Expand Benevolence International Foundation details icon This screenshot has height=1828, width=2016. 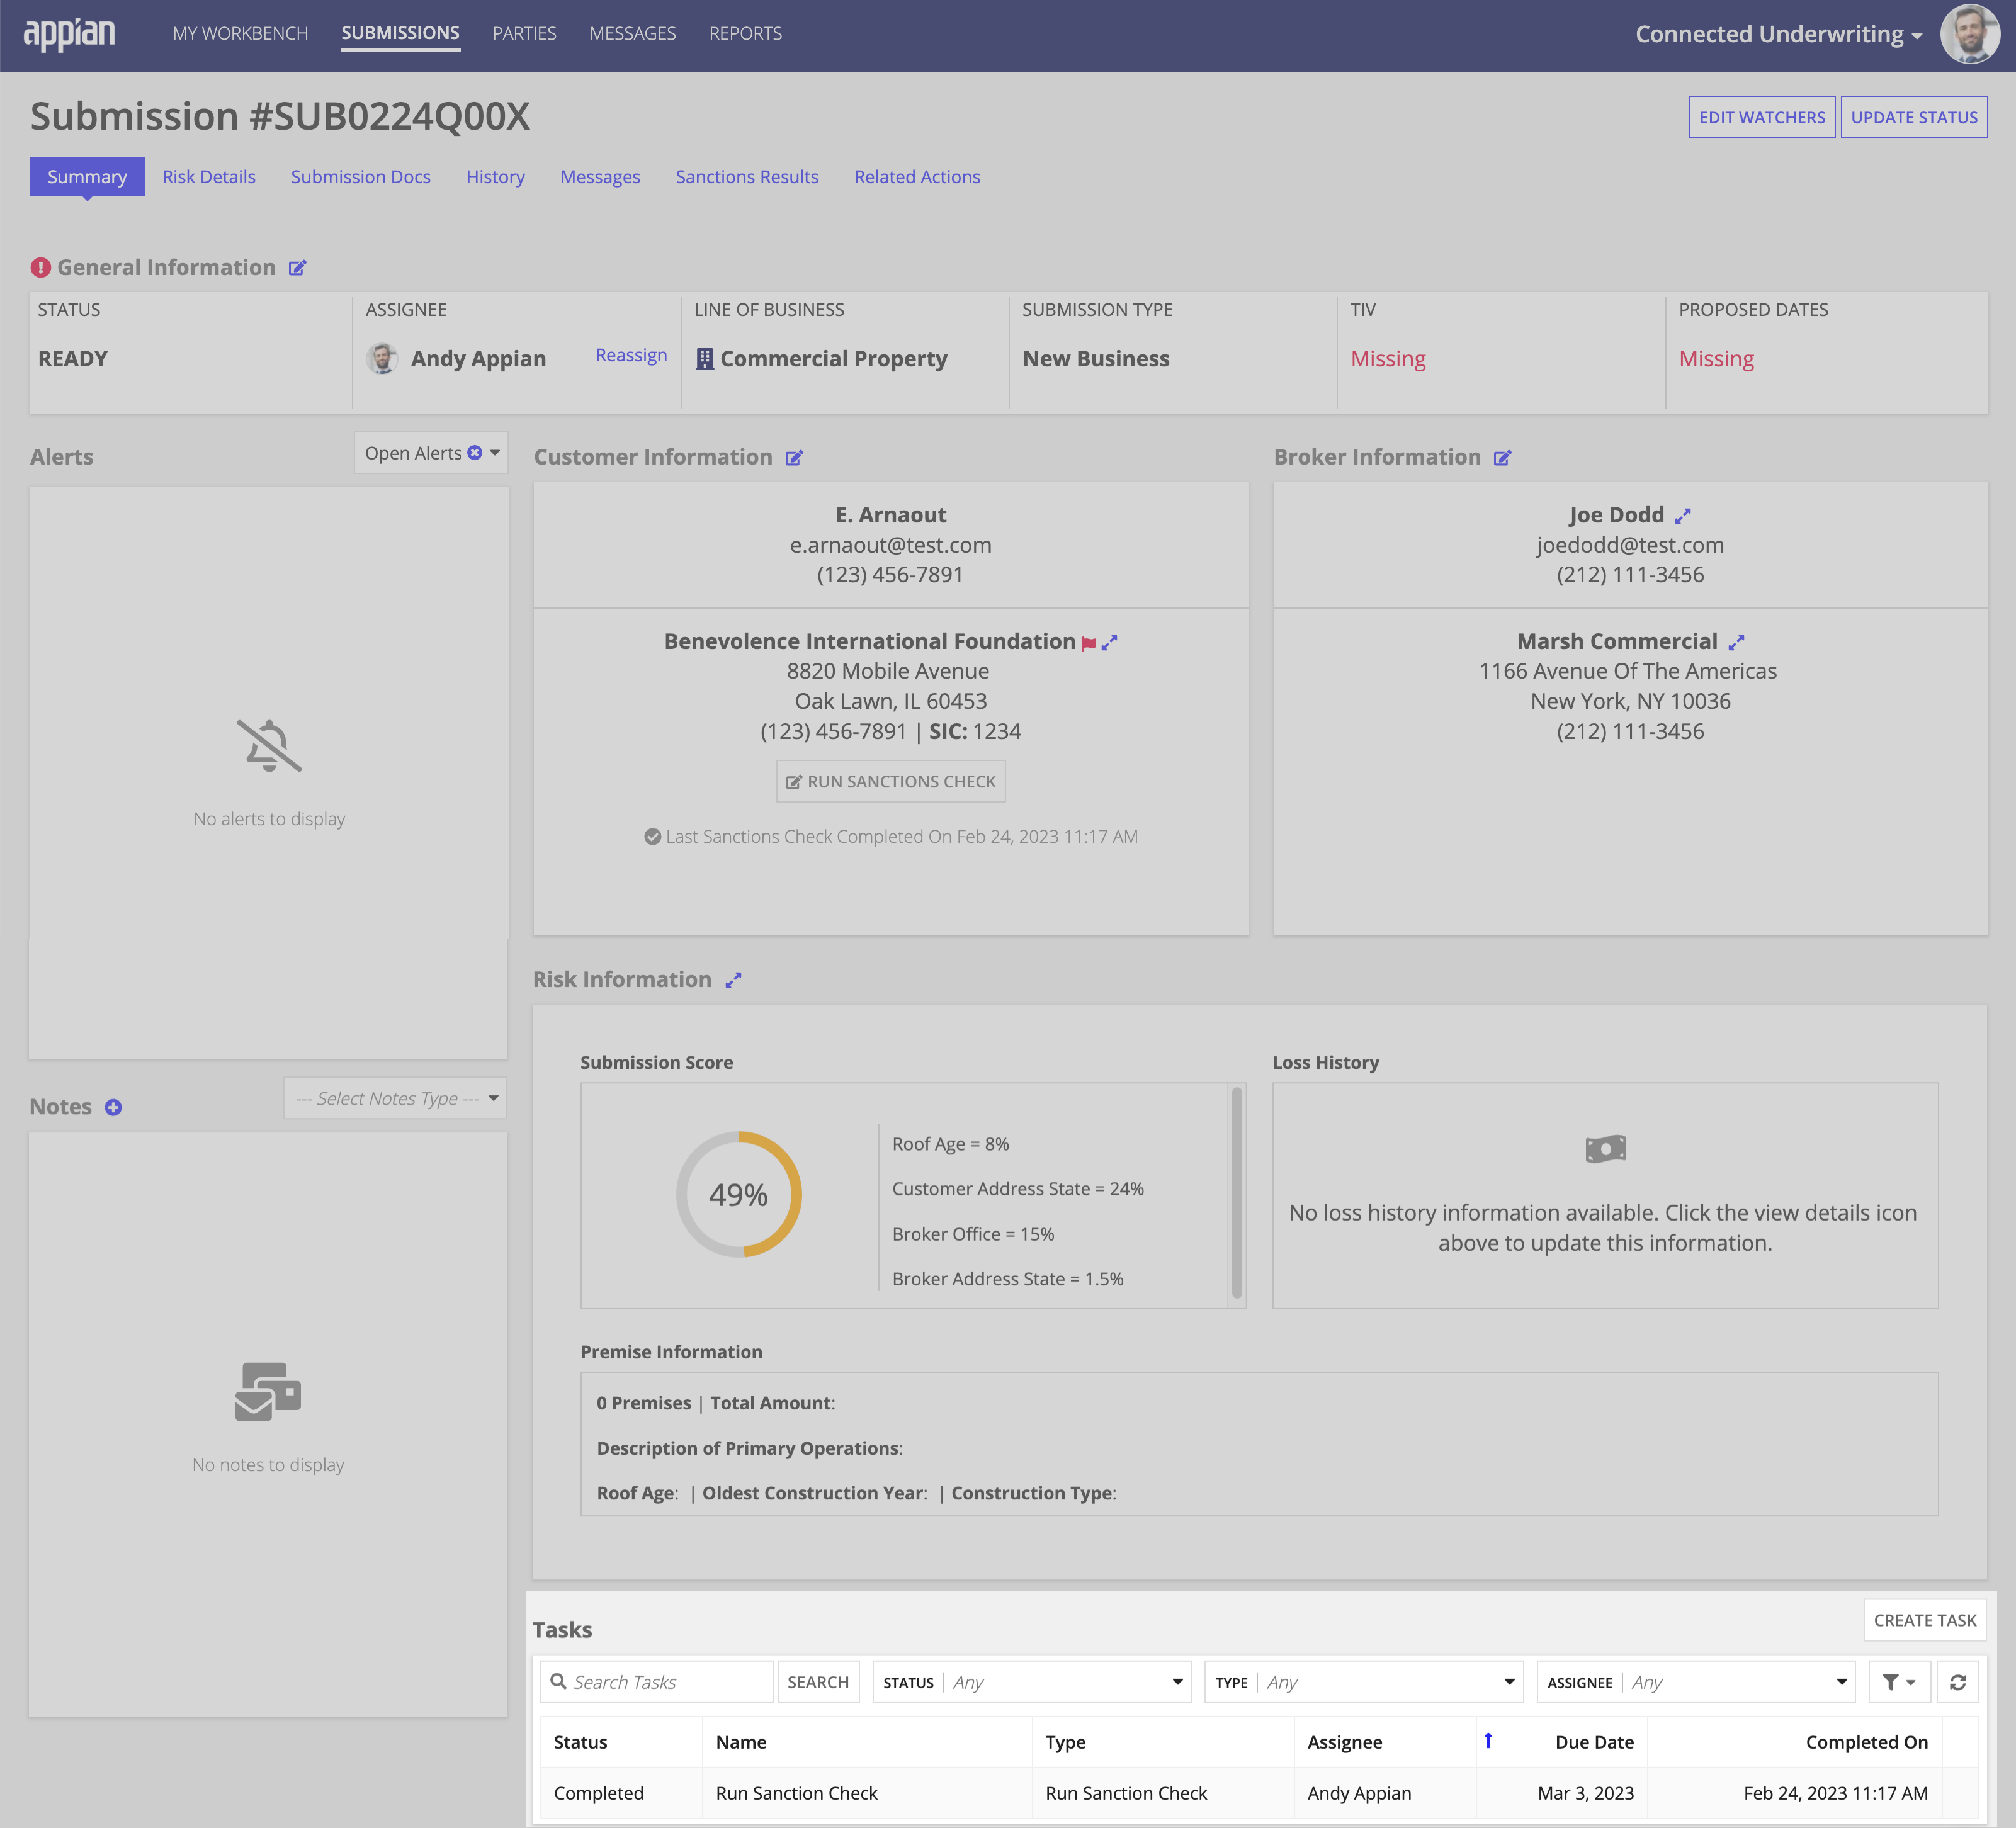point(1109,643)
